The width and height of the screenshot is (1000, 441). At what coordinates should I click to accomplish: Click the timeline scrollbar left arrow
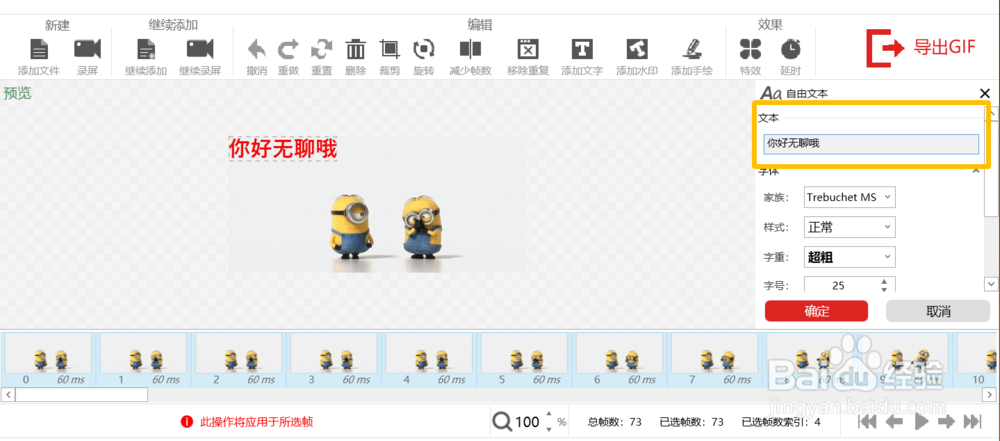tap(8, 395)
